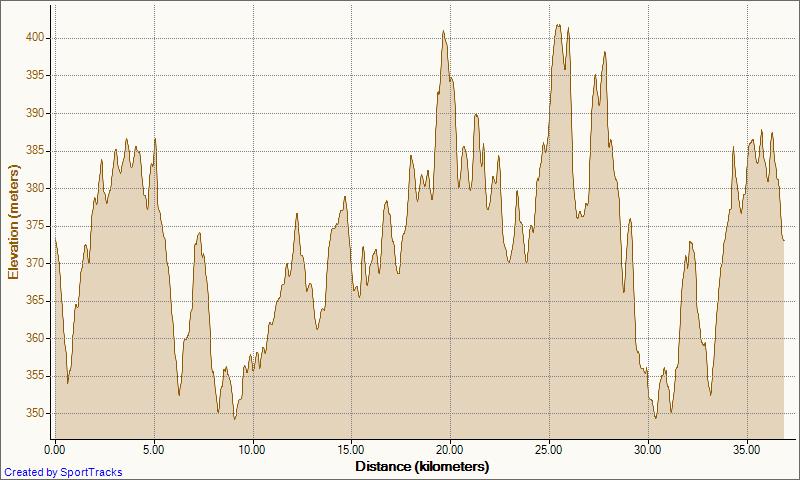Click the 380 elevation tick label
The image size is (800, 480).
[36, 188]
